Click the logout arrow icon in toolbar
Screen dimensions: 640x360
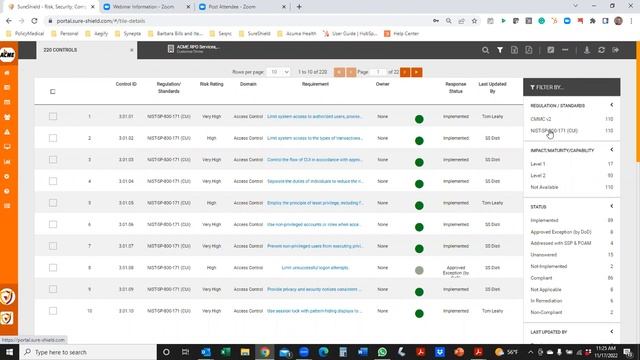pos(616,50)
